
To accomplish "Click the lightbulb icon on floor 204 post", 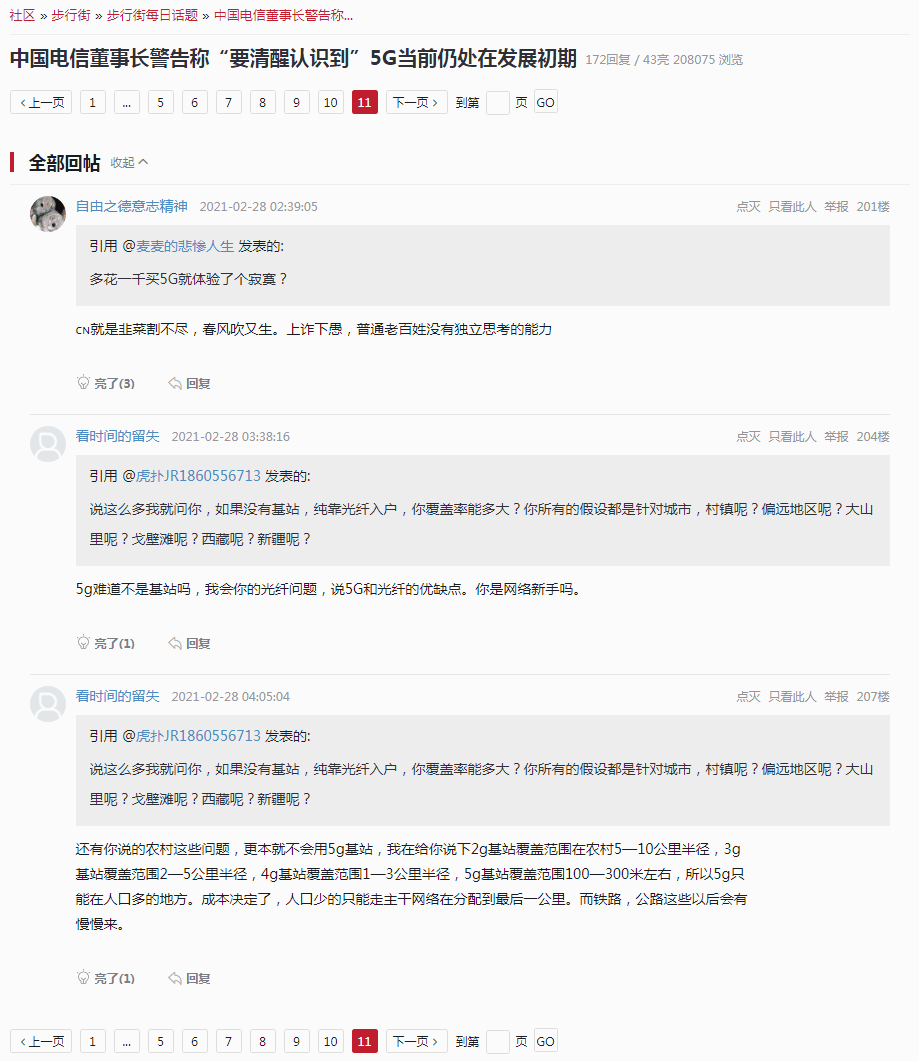I will pyautogui.click(x=83, y=643).
